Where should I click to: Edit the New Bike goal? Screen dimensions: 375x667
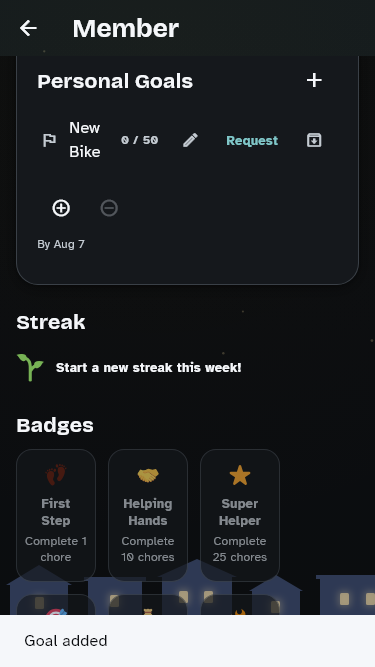click(x=190, y=140)
